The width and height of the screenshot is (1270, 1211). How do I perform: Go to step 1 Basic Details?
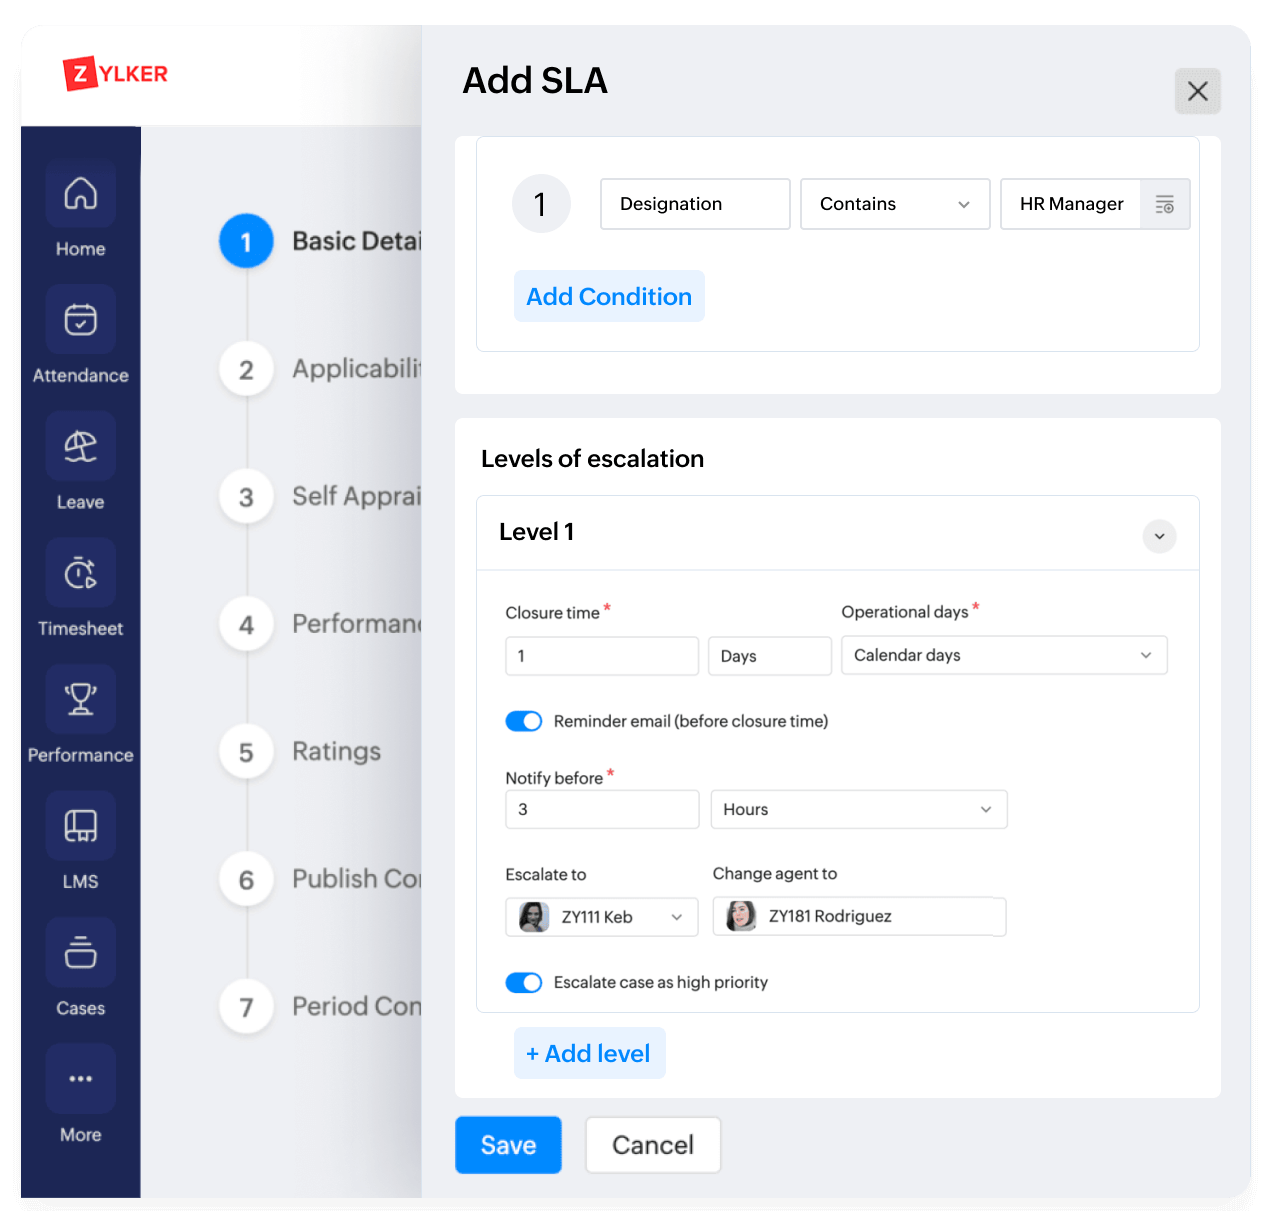pyautogui.click(x=246, y=242)
